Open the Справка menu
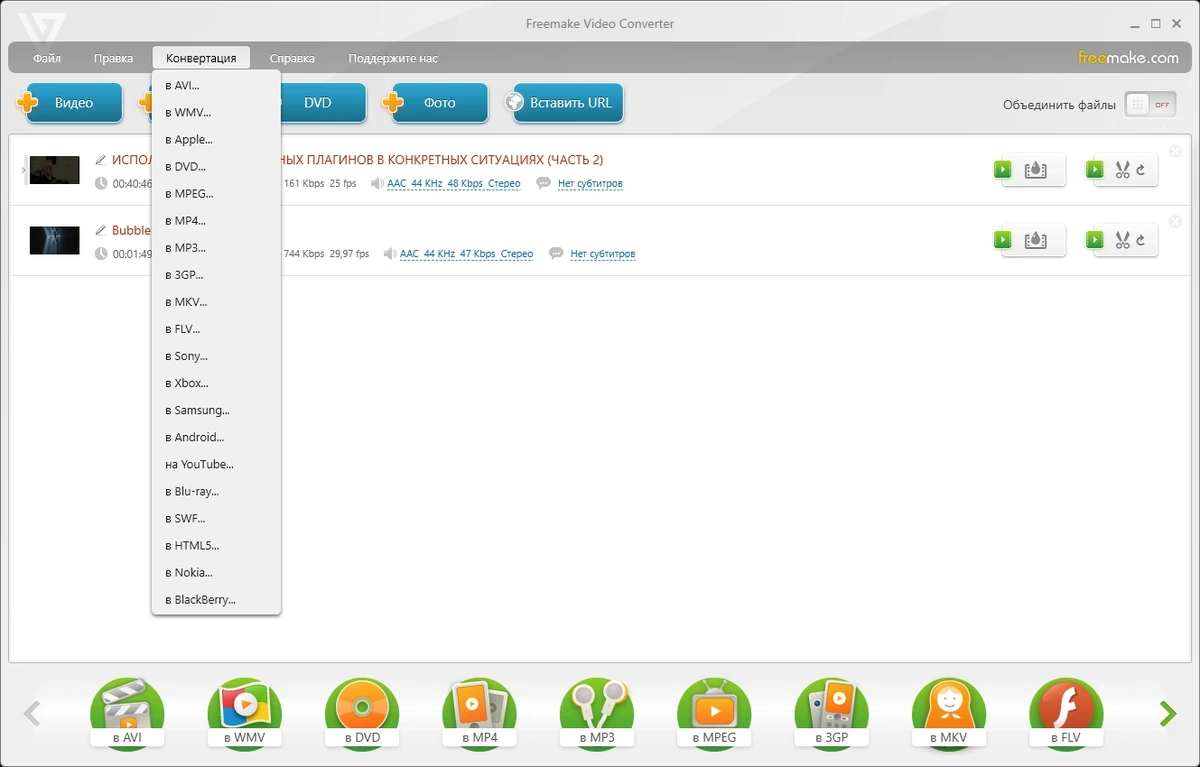 tap(292, 58)
